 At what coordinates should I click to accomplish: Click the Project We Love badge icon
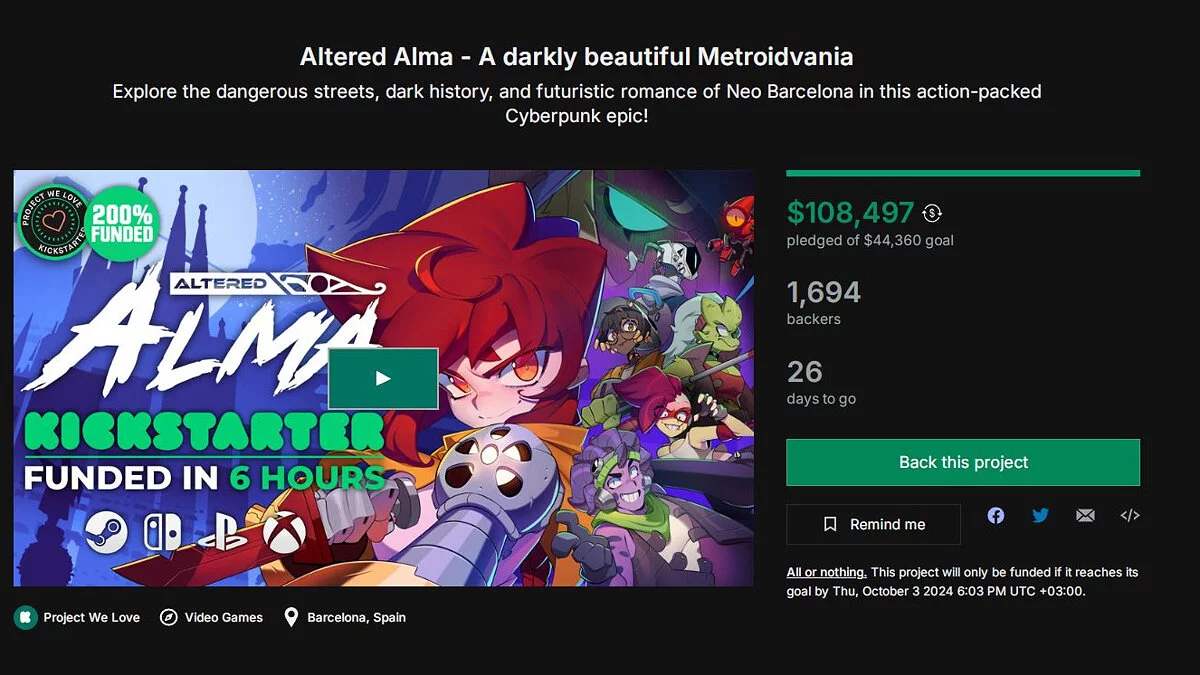(24, 617)
